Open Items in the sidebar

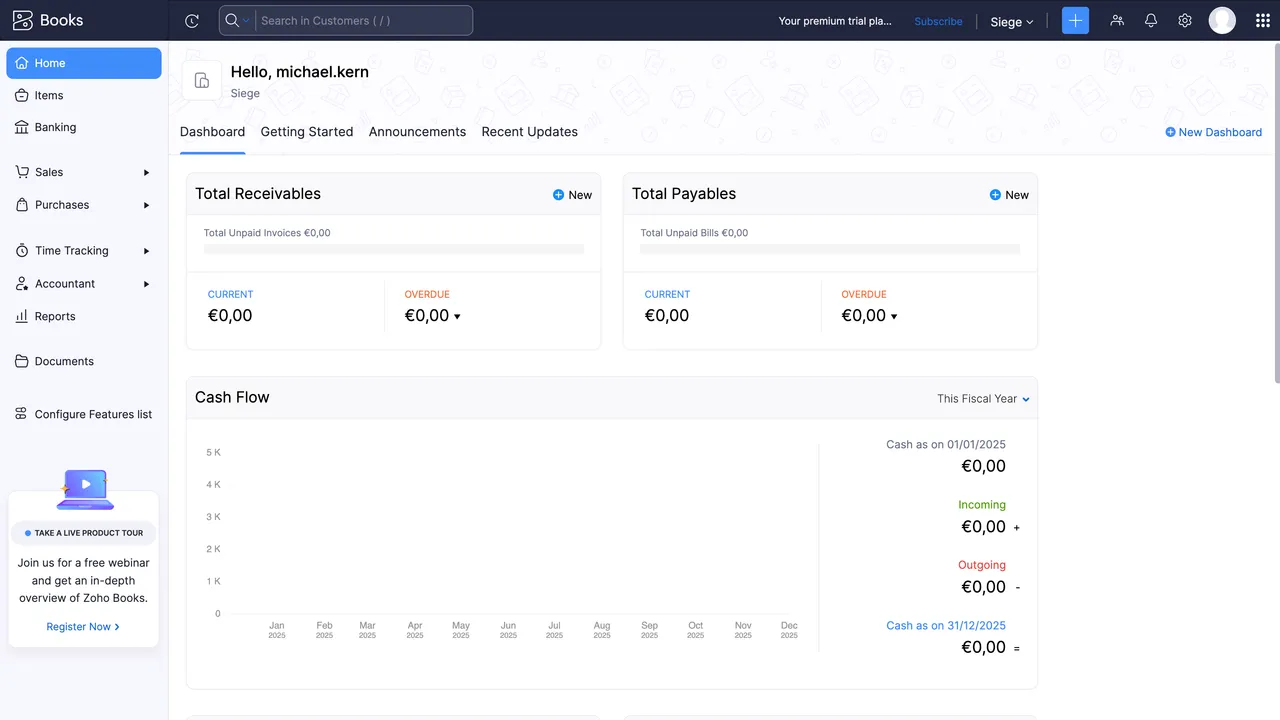tap(84, 95)
